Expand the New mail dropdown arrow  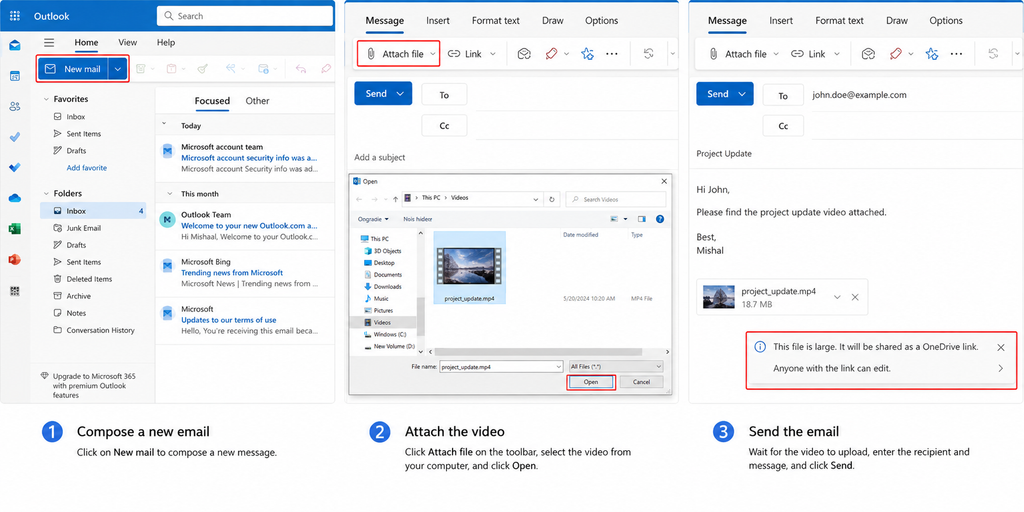(x=118, y=69)
